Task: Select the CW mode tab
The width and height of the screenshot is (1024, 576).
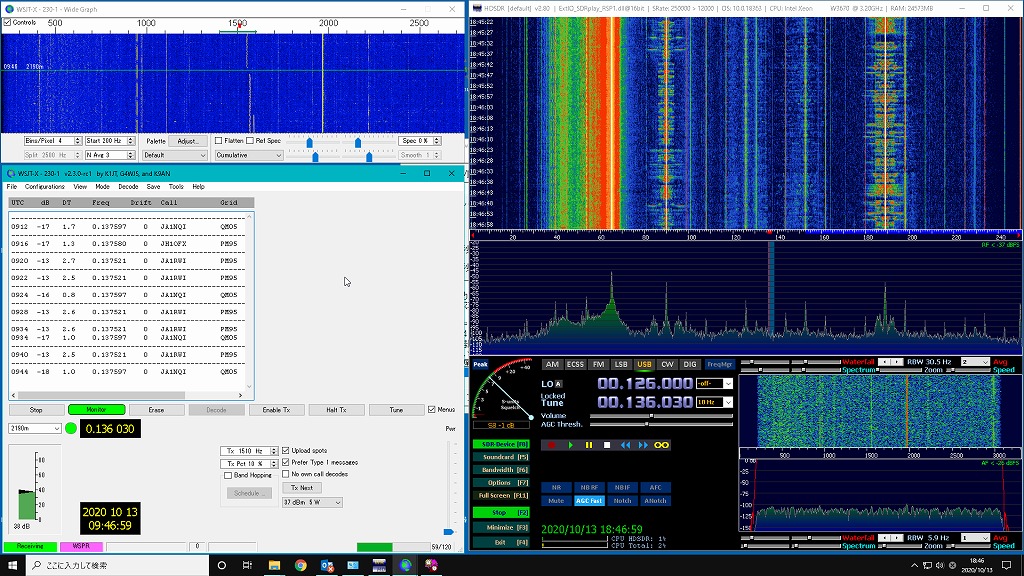Action: (667, 364)
